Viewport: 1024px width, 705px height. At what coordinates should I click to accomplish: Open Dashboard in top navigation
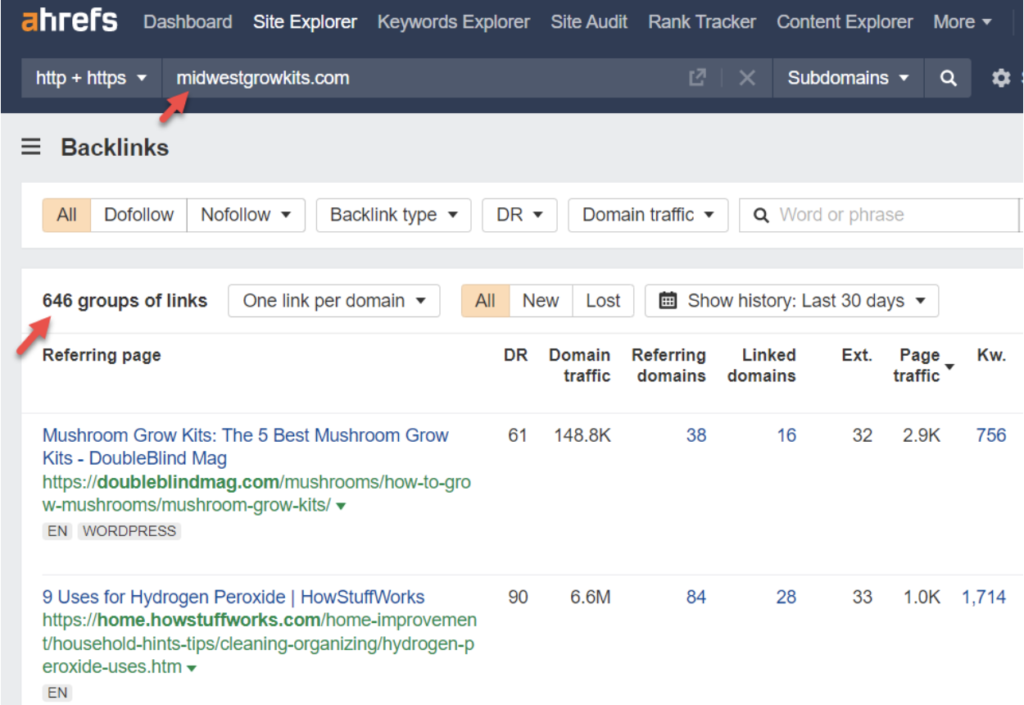tap(187, 22)
